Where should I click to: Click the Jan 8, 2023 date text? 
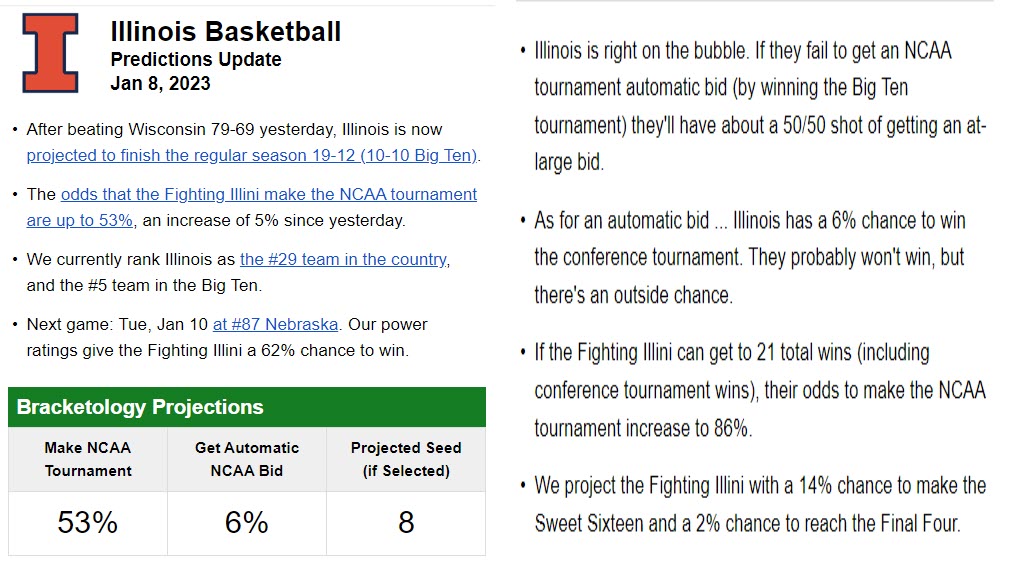tap(160, 84)
